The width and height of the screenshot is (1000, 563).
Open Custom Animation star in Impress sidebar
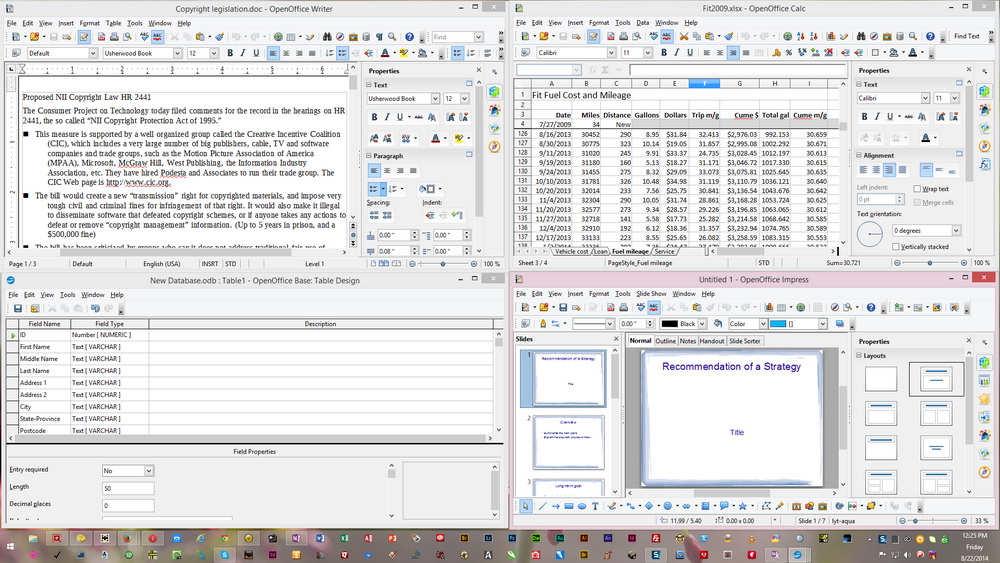985,399
